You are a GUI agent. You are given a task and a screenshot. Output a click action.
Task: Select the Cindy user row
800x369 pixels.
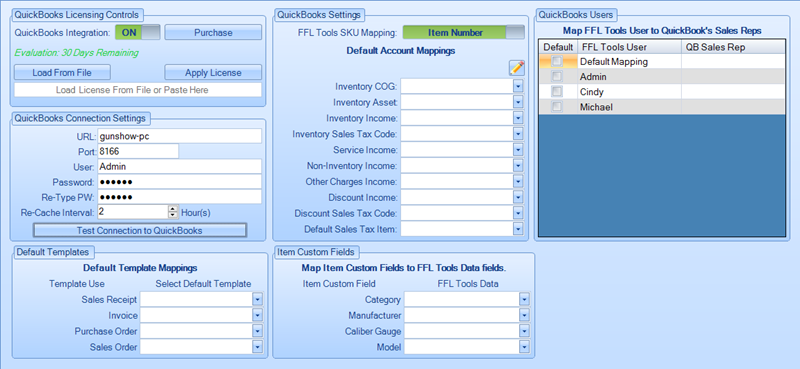[662, 92]
